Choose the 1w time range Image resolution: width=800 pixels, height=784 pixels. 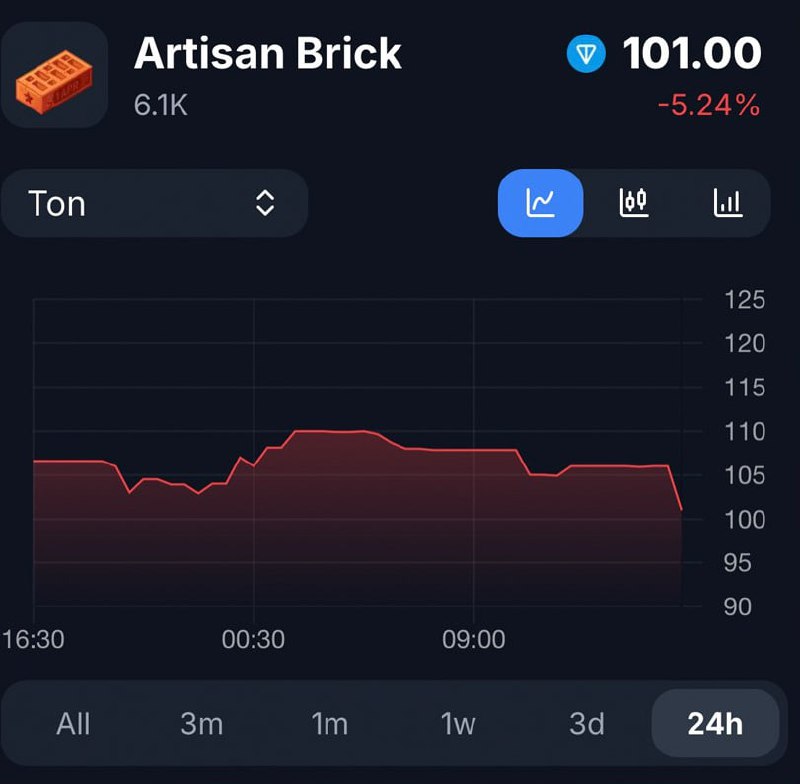pyautogui.click(x=458, y=723)
